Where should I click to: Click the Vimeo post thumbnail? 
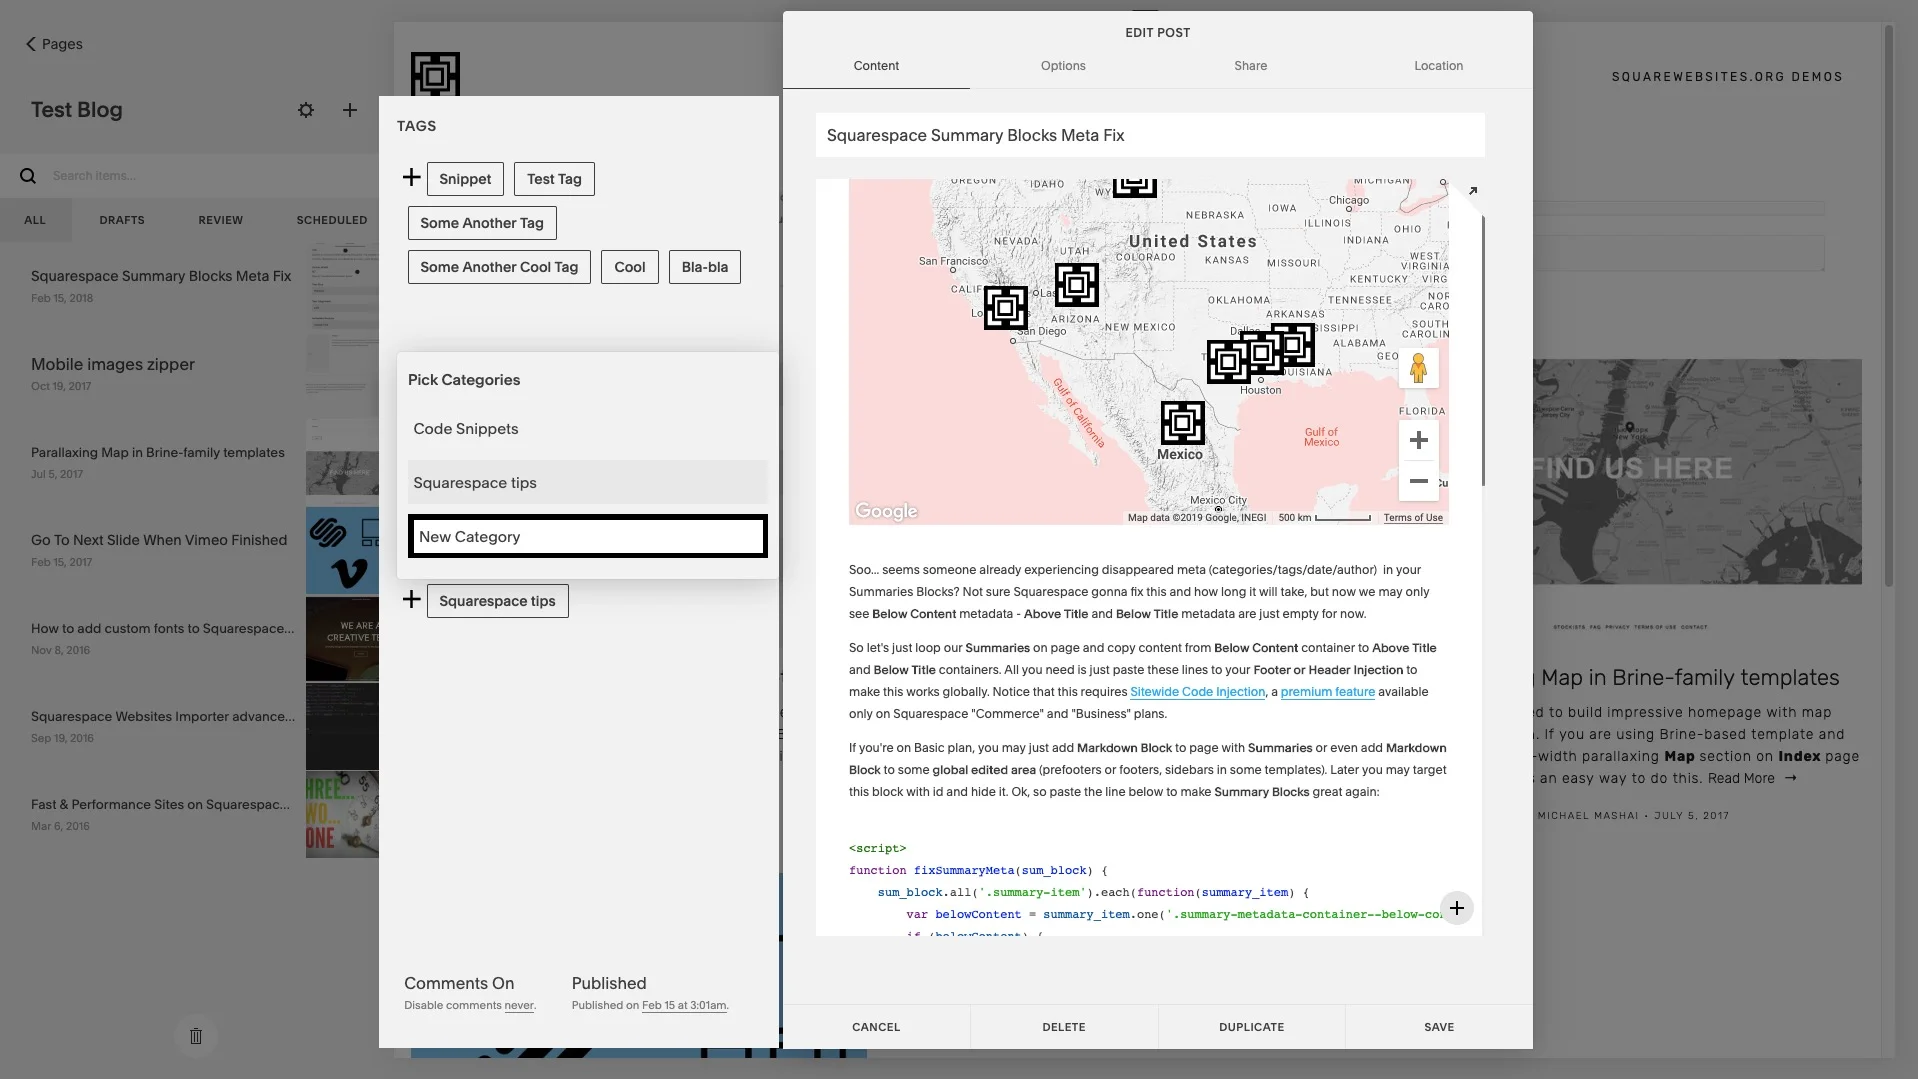pyautogui.click(x=342, y=551)
